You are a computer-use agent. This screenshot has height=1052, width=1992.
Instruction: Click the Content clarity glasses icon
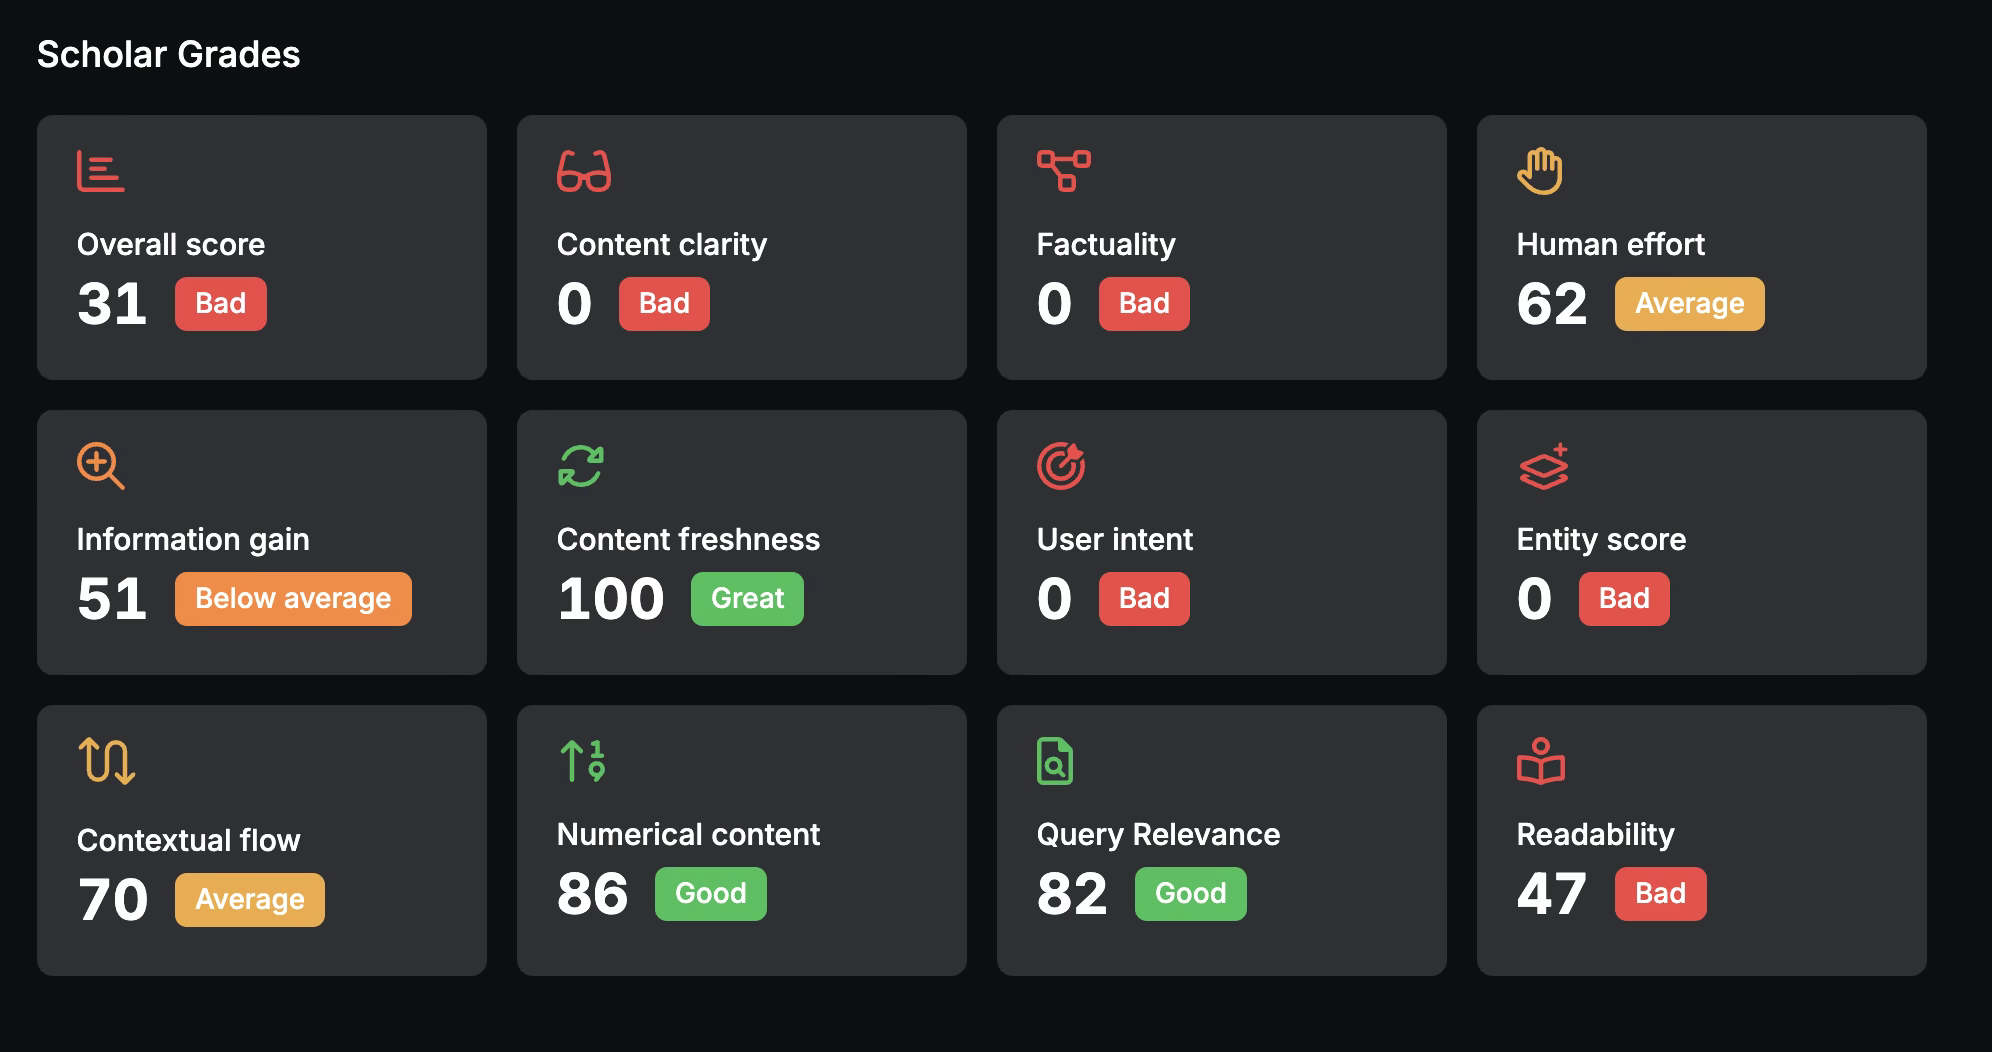pos(584,171)
